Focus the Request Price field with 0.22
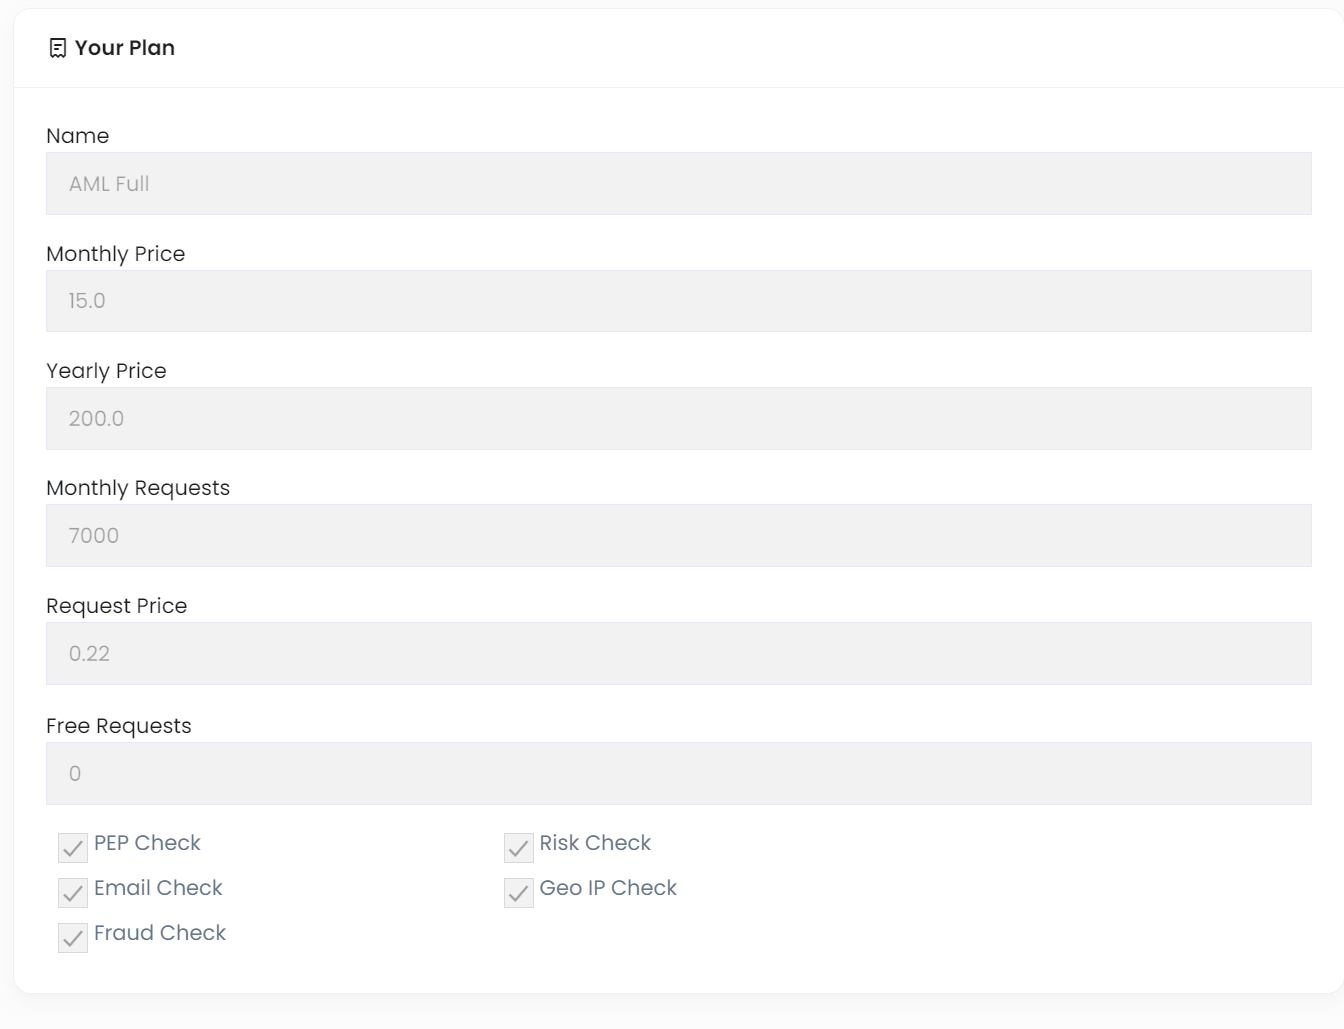1344x1029 pixels. coord(678,653)
